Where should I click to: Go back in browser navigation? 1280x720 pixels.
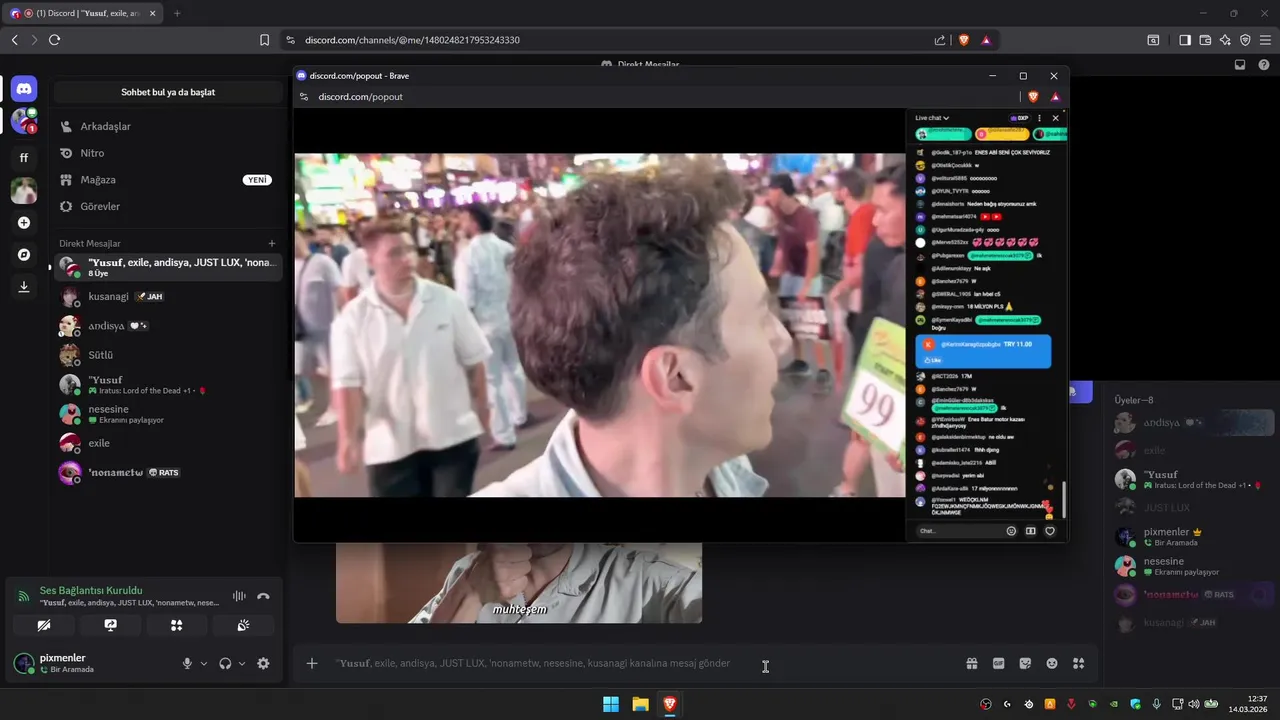14,40
